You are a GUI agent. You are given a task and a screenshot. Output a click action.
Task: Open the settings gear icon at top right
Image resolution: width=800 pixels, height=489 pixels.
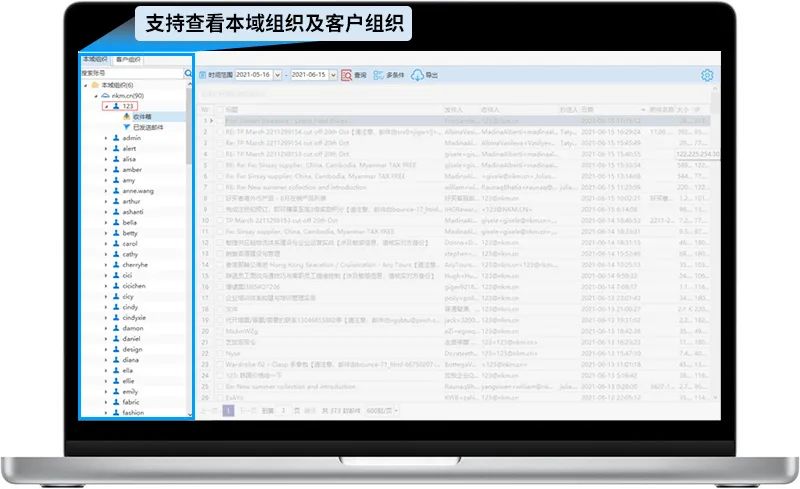[707, 75]
